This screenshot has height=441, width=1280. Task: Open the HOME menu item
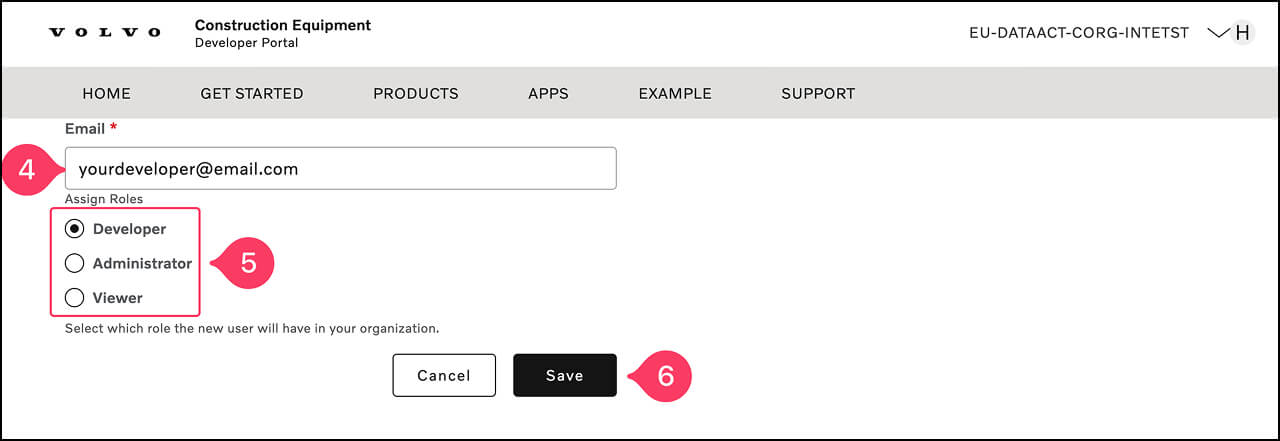(107, 94)
